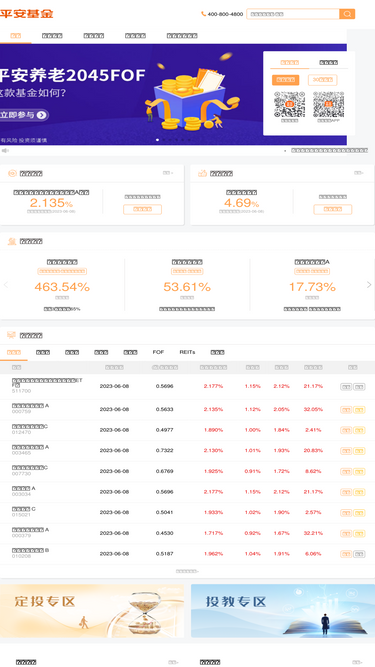Select the first banner carousel dot

[158, 140]
